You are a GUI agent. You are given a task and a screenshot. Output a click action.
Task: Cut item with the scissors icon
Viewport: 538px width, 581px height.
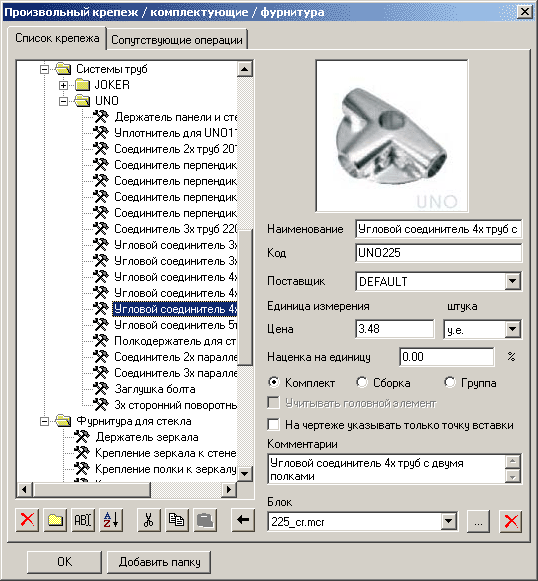pyautogui.click(x=149, y=520)
